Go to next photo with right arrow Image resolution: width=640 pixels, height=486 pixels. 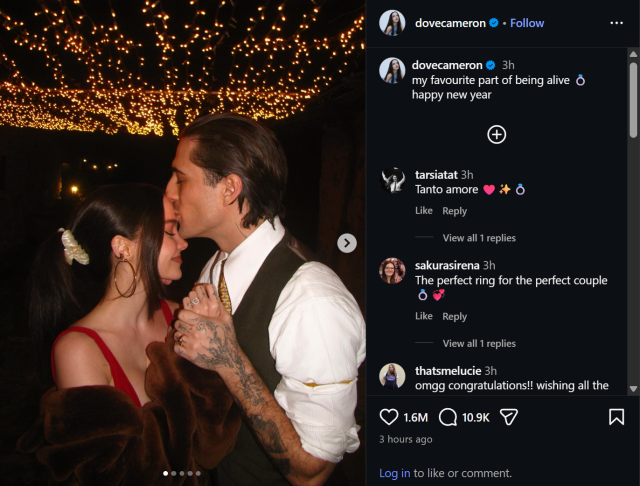[x=347, y=243]
